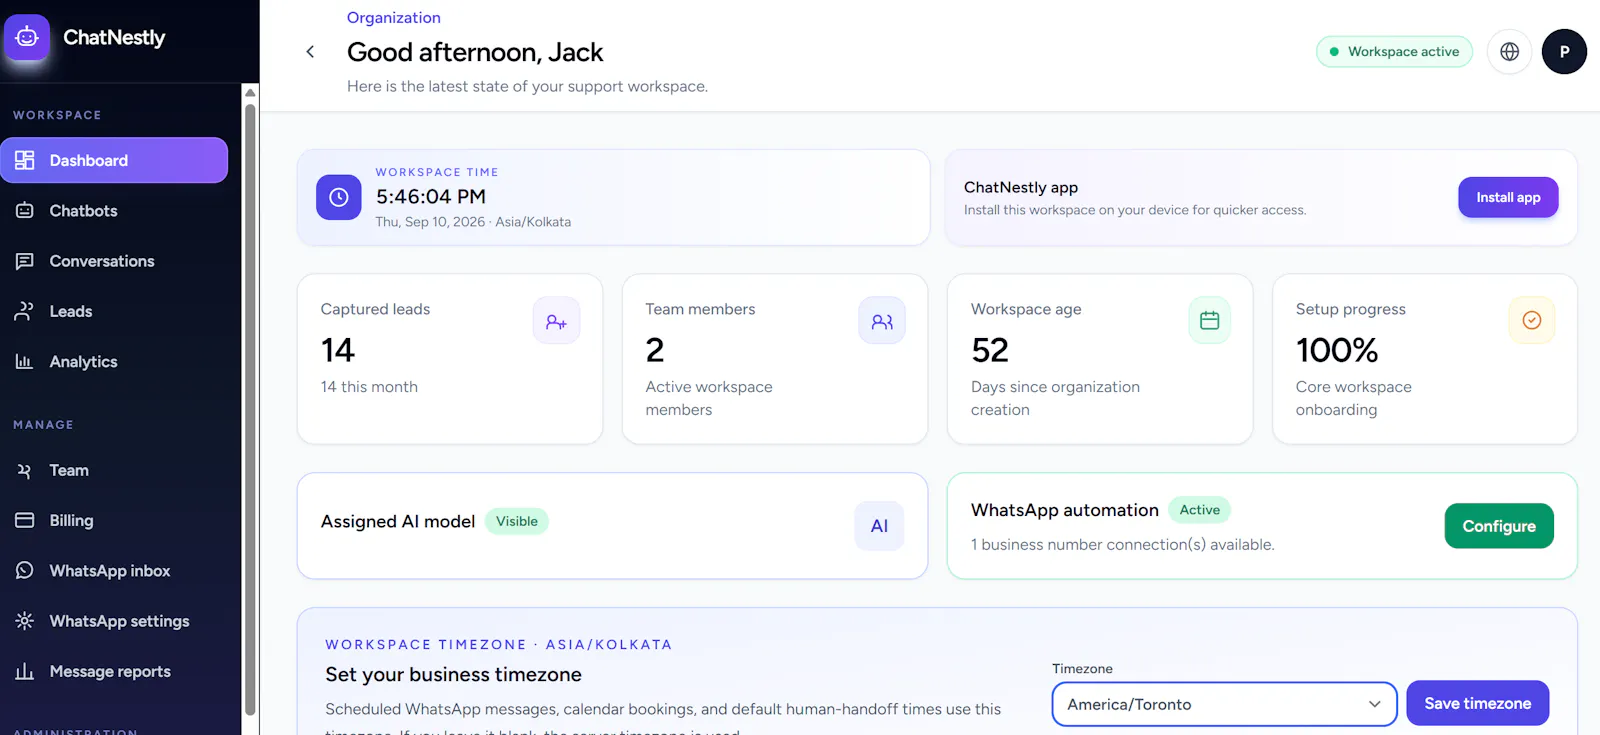This screenshot has width=1600, height=735.
Task: Open the Billing menu item
Action: (114, 520)
